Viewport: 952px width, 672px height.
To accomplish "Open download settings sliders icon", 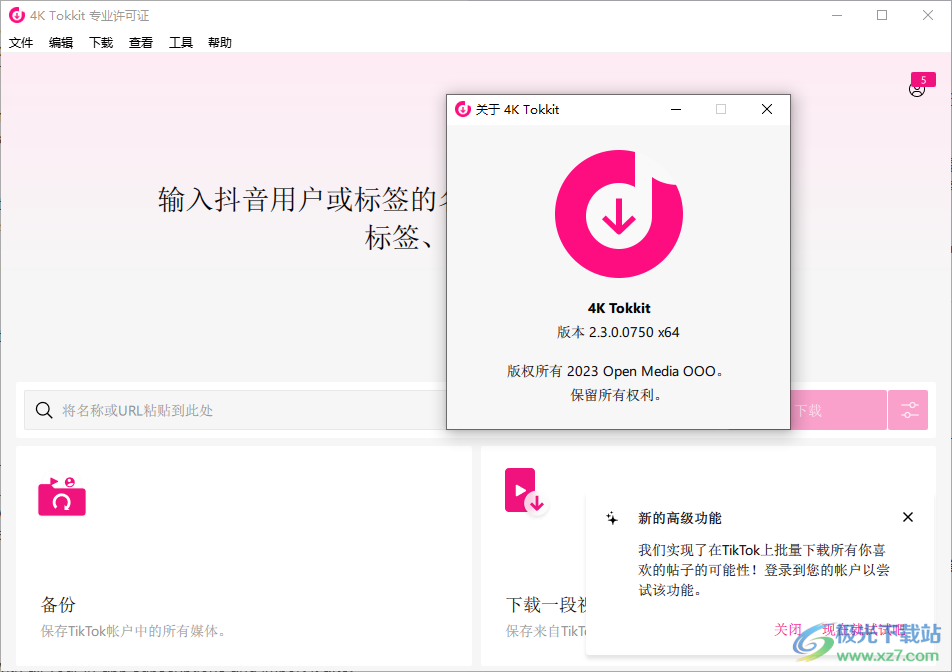I will click(908, 410).
